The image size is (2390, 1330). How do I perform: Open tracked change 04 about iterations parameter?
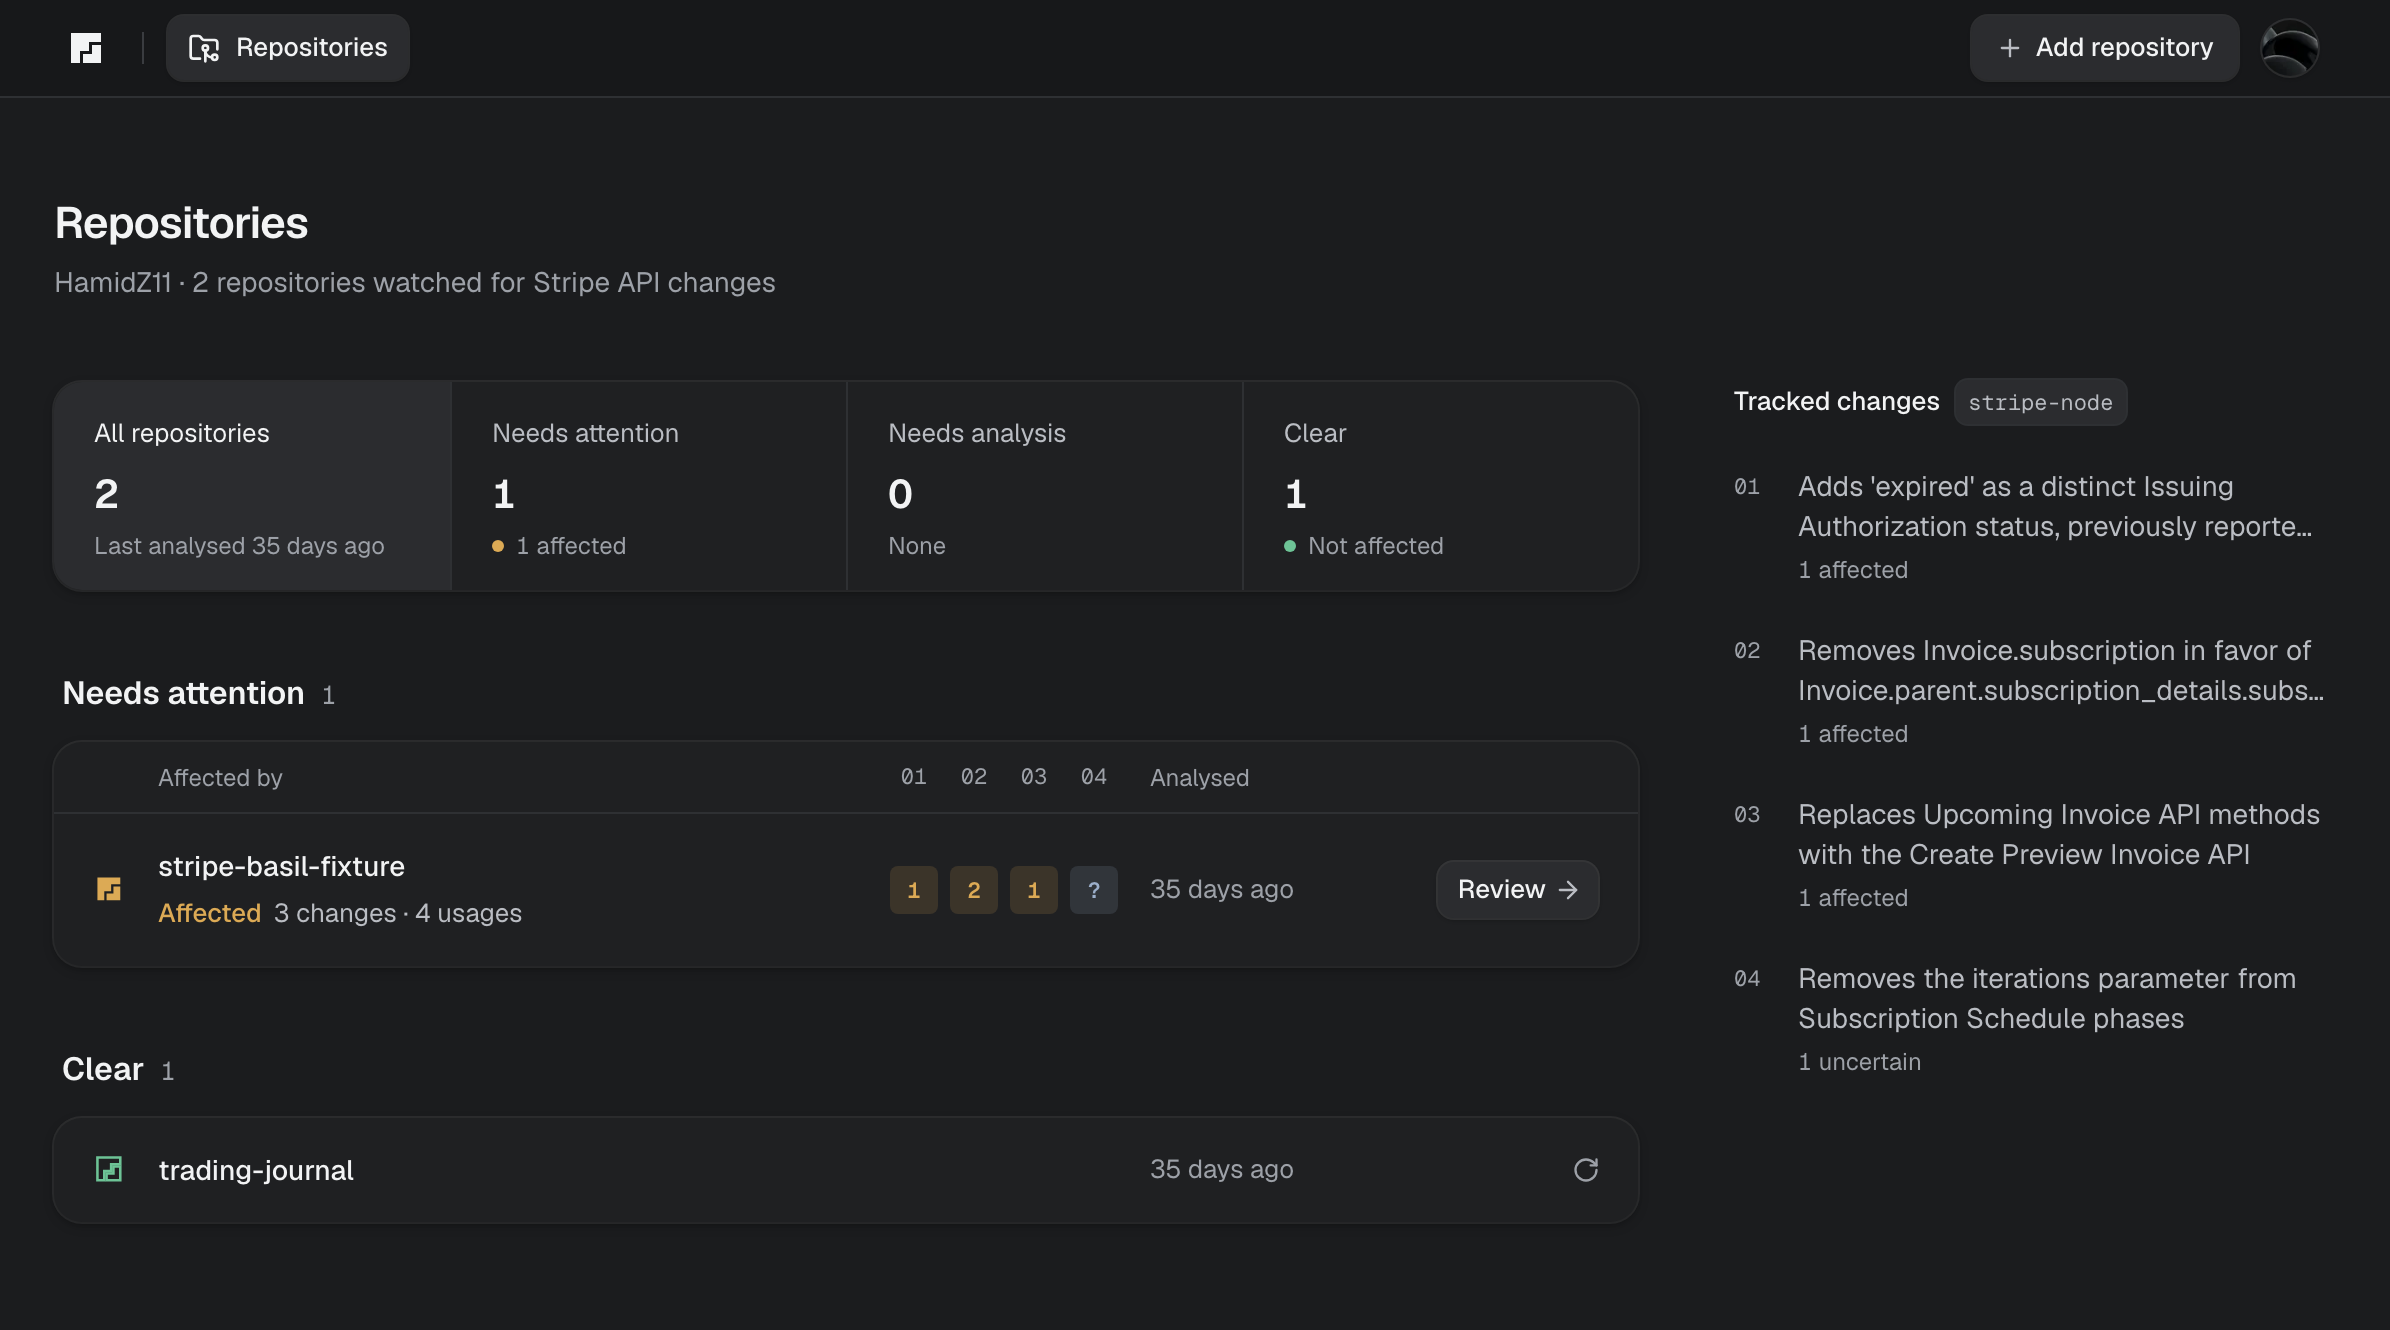click(2030, 1019)
